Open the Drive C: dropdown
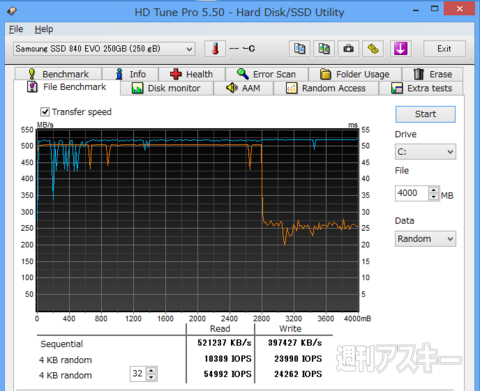Screen dimensions: 480x391 tap(425, 152)
